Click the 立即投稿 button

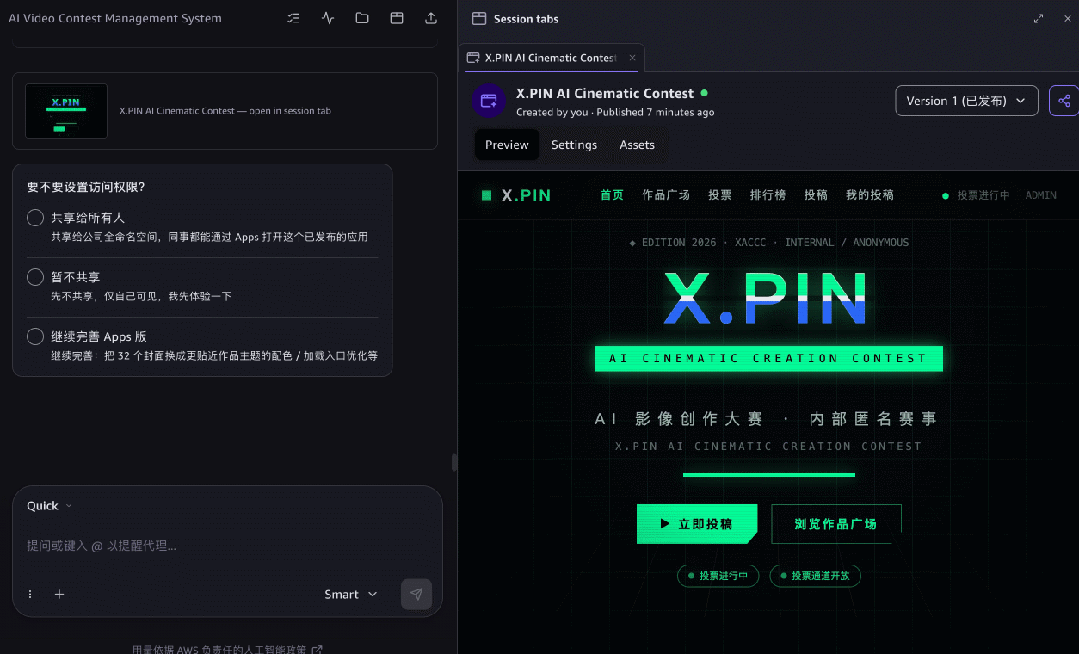pyautogui.click(x=697, y=524)
